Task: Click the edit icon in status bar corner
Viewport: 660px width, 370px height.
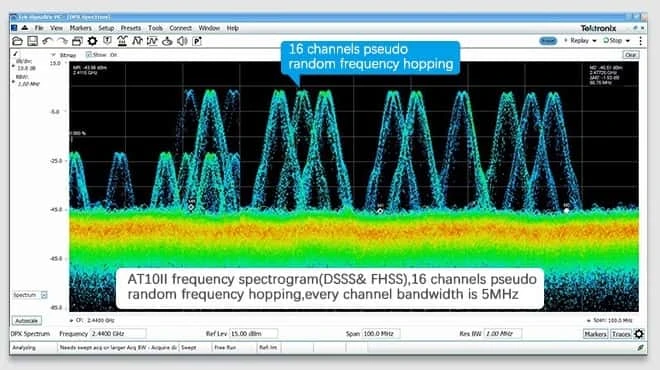Action: tap(640, 348)
